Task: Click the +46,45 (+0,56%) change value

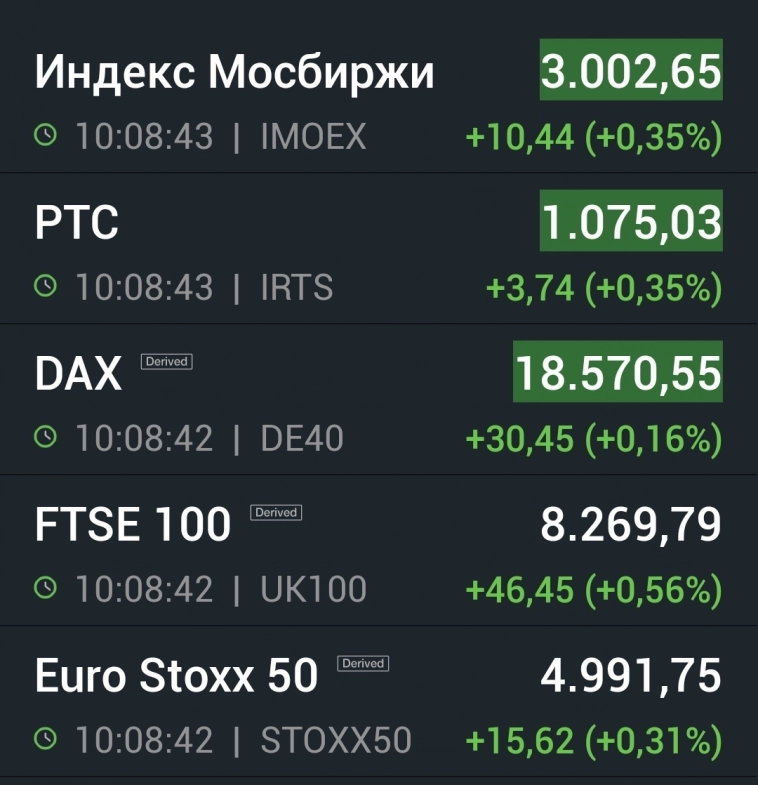Action: pos(594,590)
